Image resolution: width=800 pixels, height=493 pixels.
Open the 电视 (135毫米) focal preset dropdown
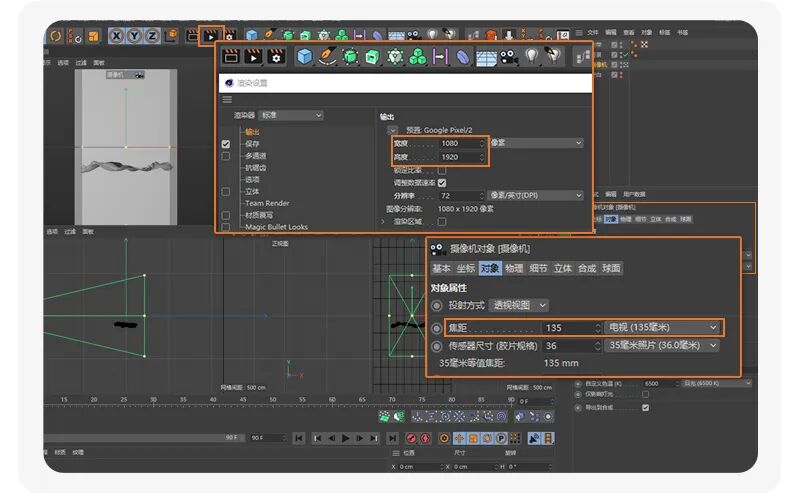[662, 327]
